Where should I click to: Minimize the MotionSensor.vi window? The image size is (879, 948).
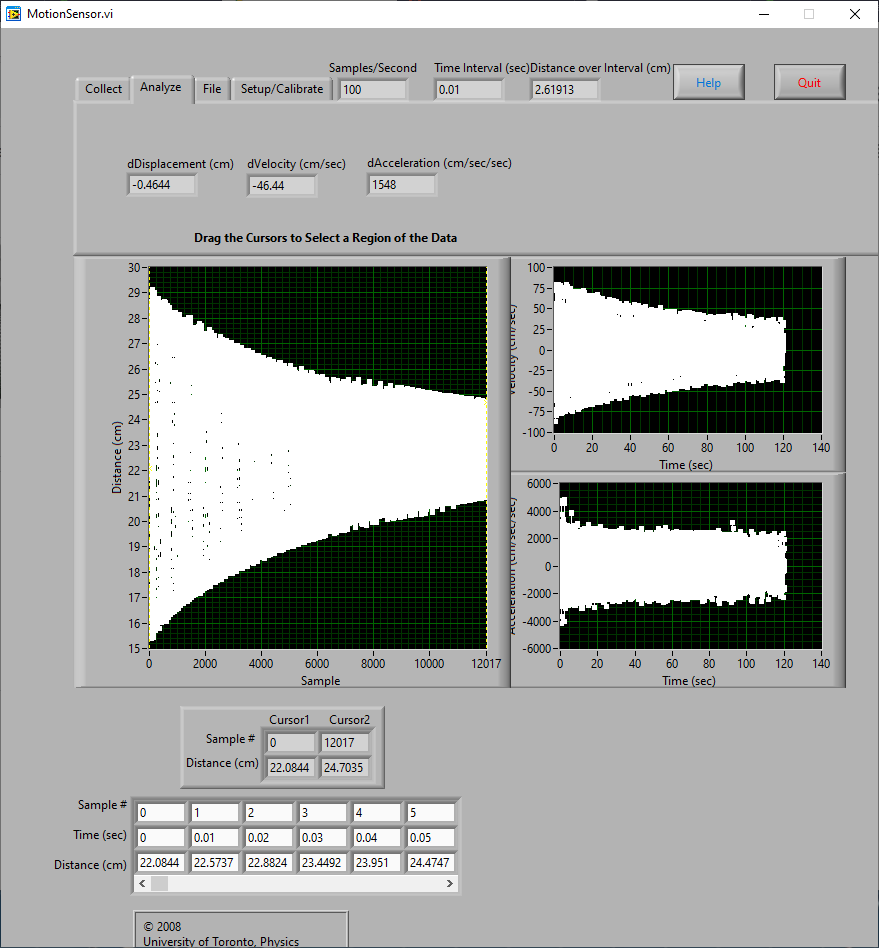[764, 14]
